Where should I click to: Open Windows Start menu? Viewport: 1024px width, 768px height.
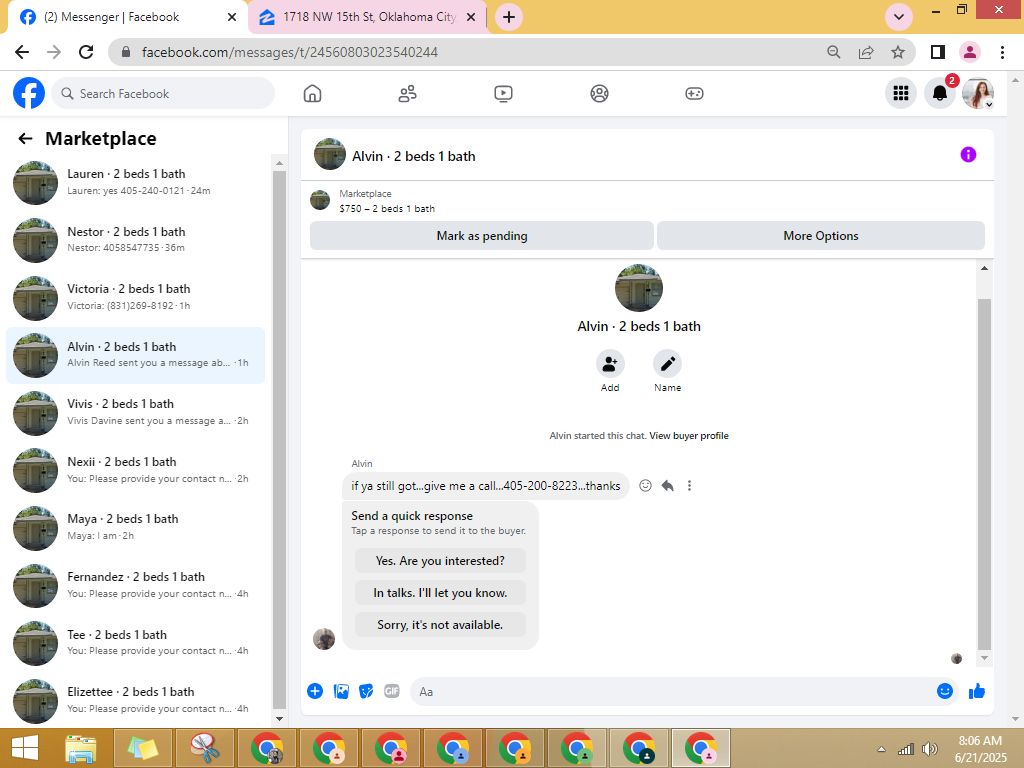tap(25, 748)
